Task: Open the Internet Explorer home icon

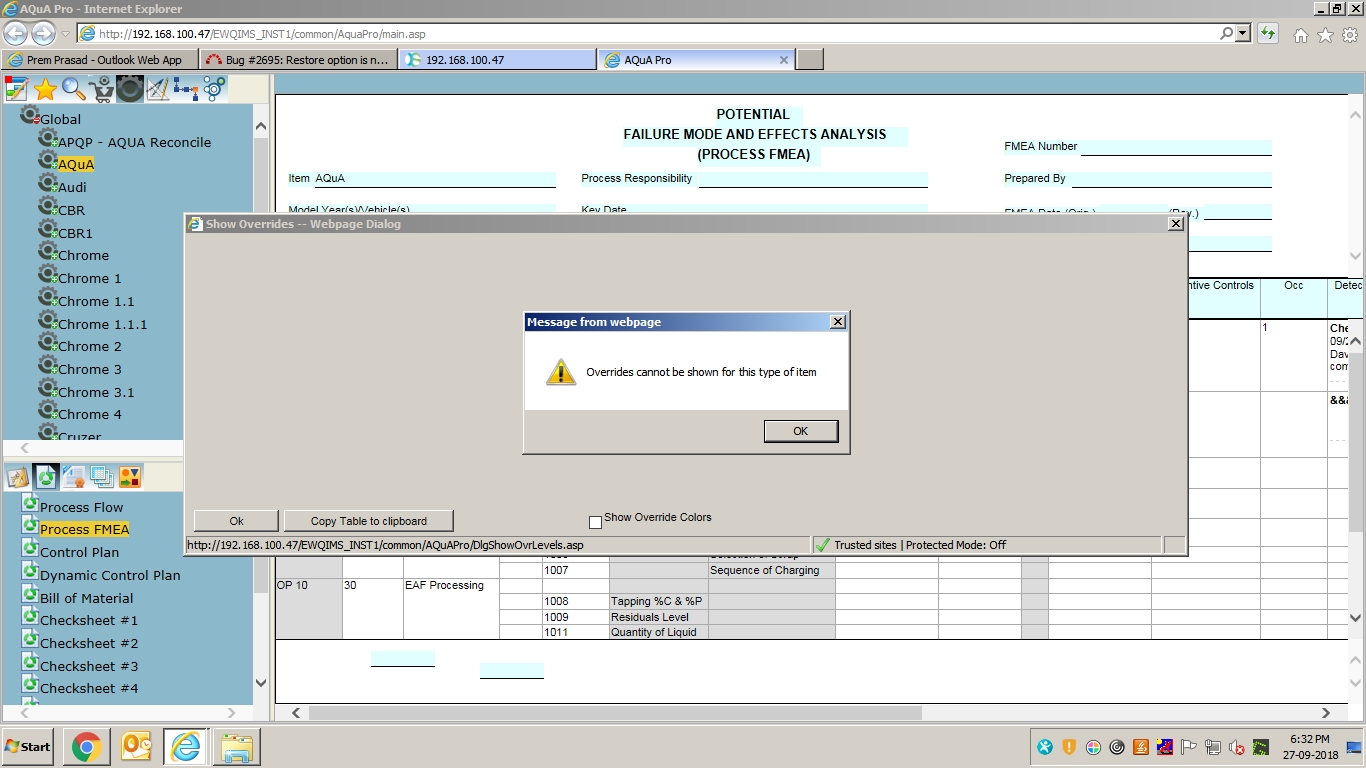Action: 1301,35
